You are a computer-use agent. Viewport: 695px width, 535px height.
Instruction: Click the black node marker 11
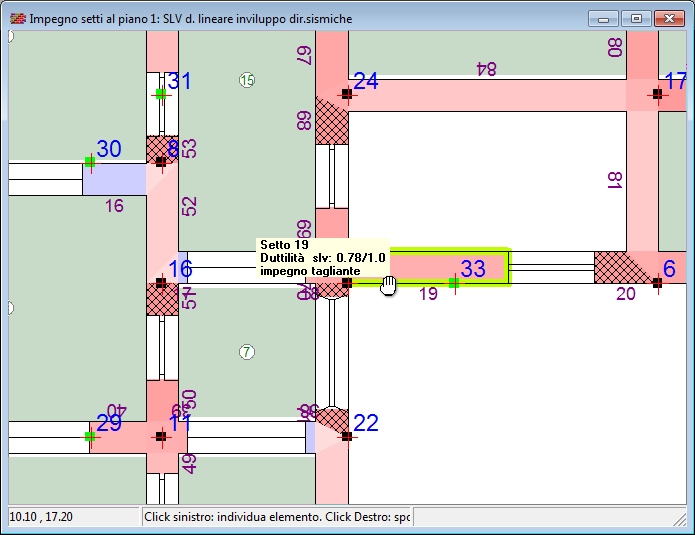161,437
